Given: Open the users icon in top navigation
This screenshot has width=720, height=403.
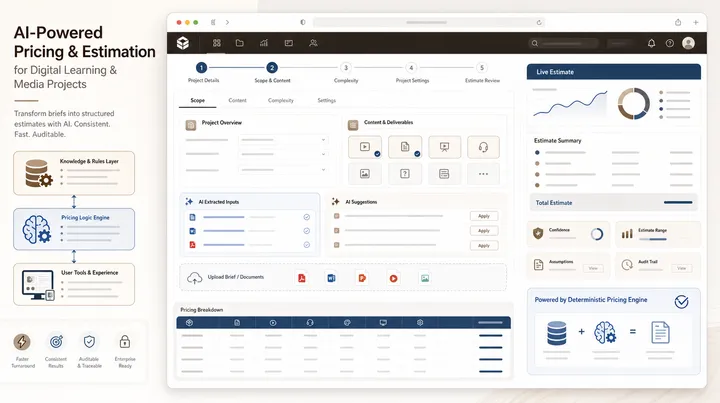Looking at the screenshot, I should (313, 43).
